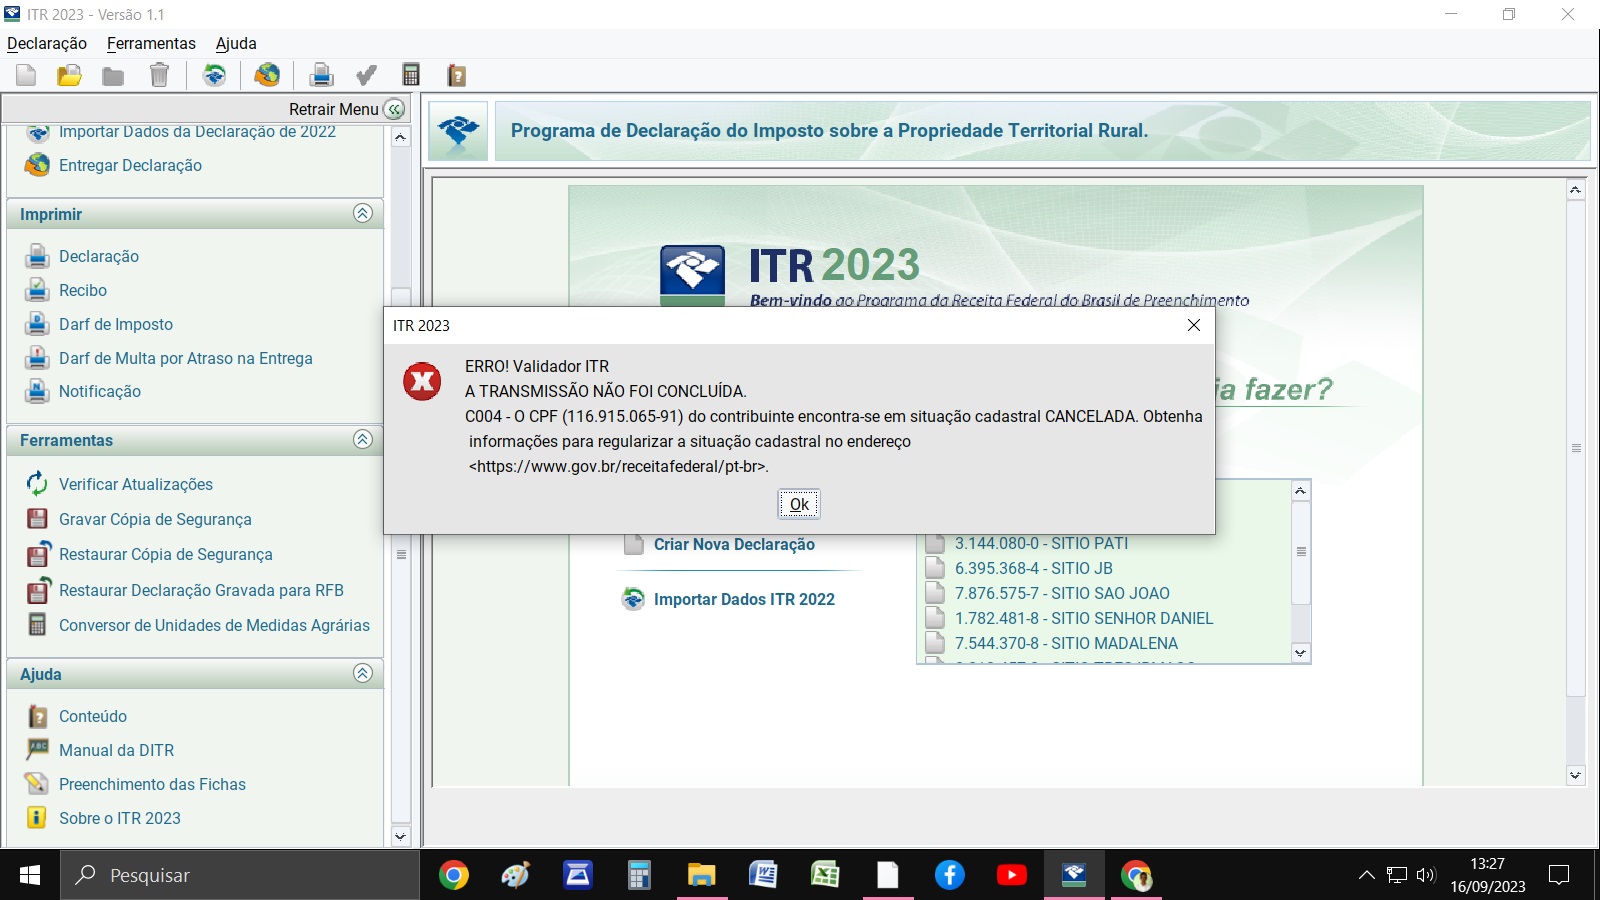Click the open declaration folder toolbar icon
This screenshot has height=900, width=1600.
pos(69,75)
